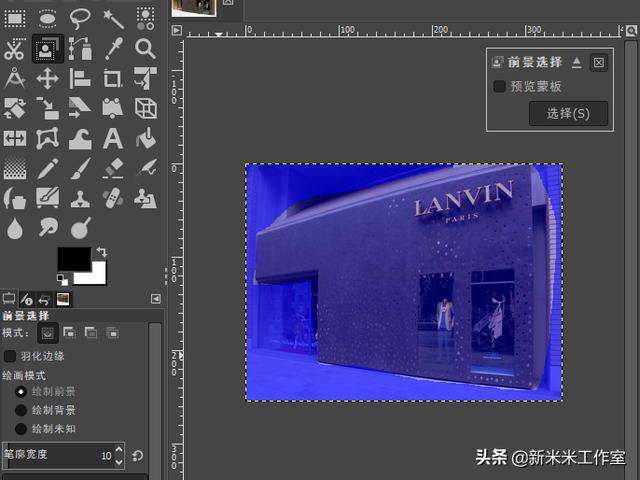Select the Smudge tool

[x=48, y=228]
